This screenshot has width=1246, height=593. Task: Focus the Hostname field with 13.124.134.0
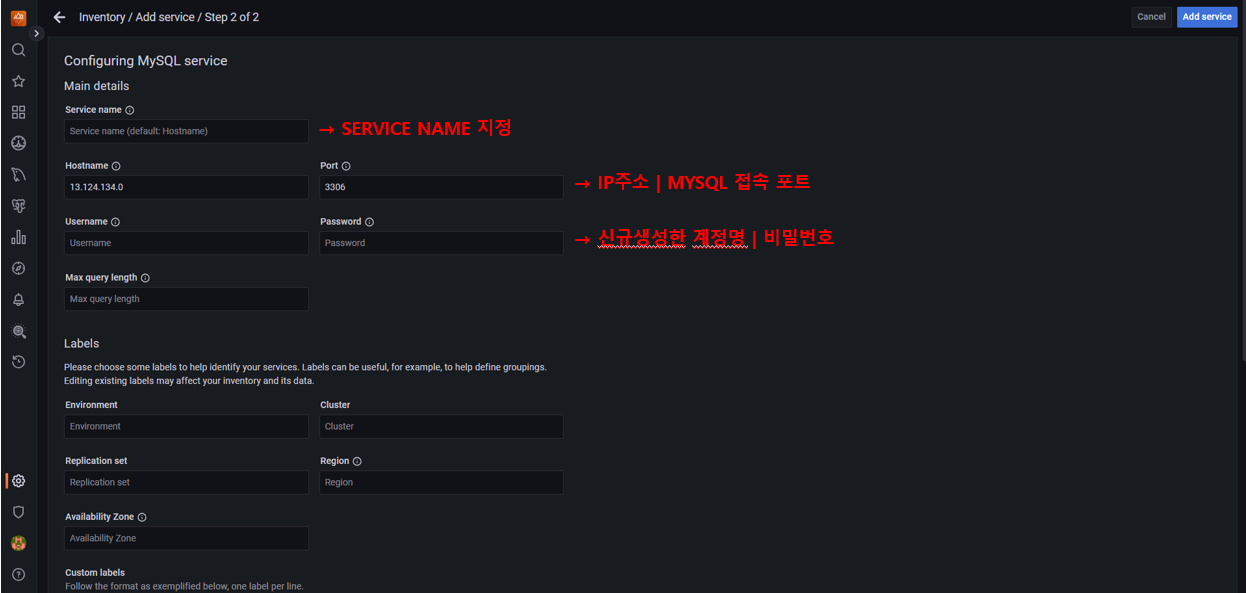(186, 187)
